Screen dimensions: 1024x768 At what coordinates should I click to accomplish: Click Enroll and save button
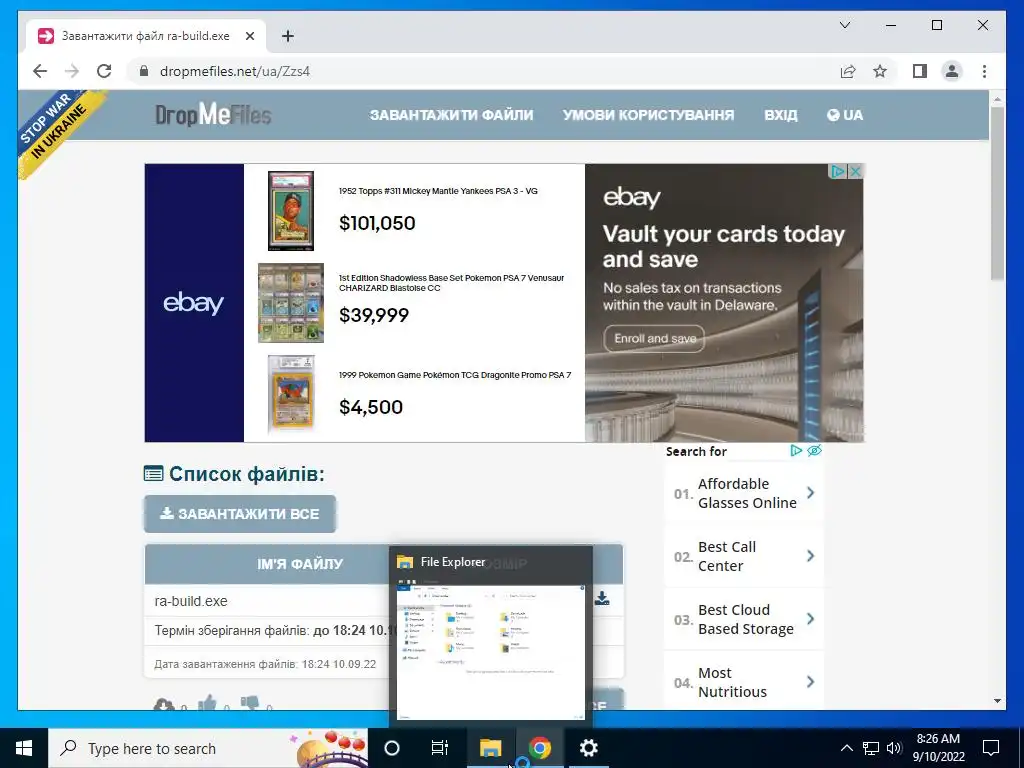coord(654,338)
